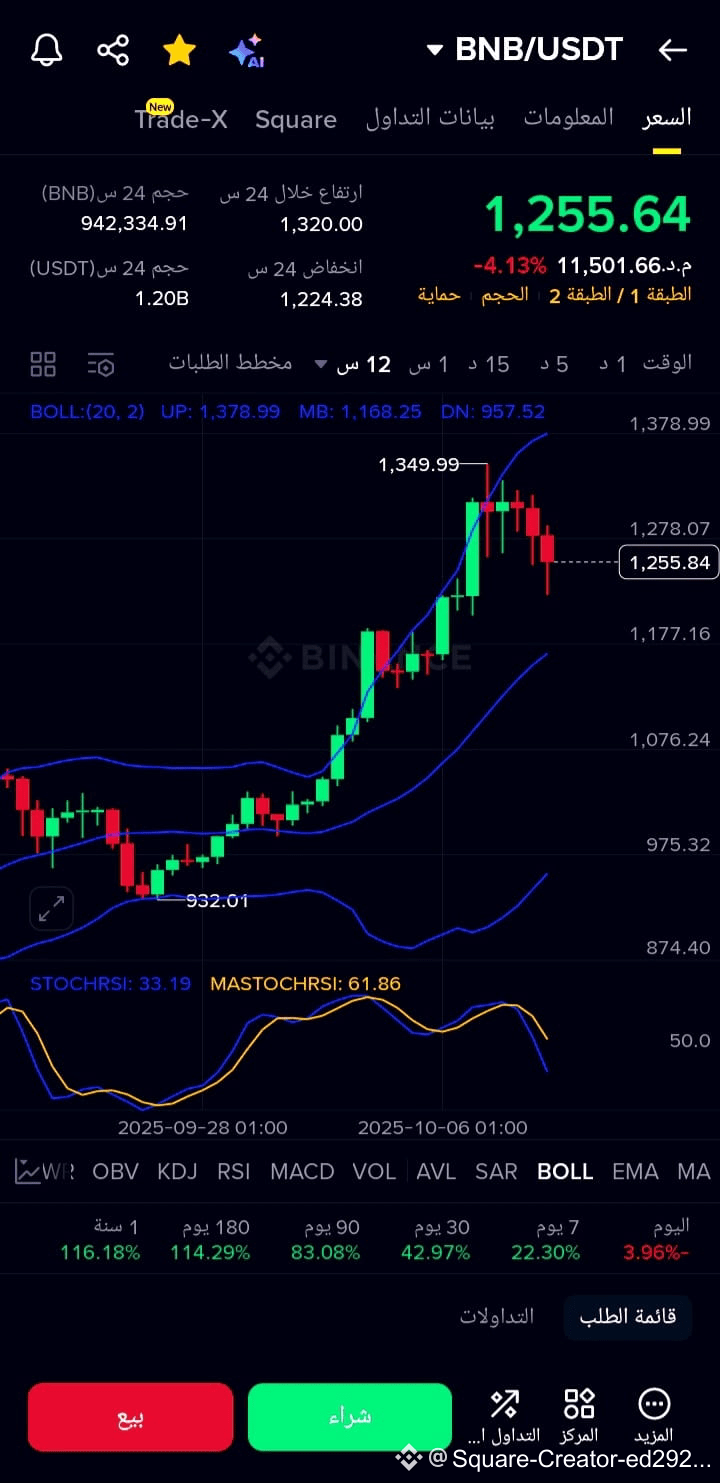Enable the AVL indicator

tap(436, 1171)
